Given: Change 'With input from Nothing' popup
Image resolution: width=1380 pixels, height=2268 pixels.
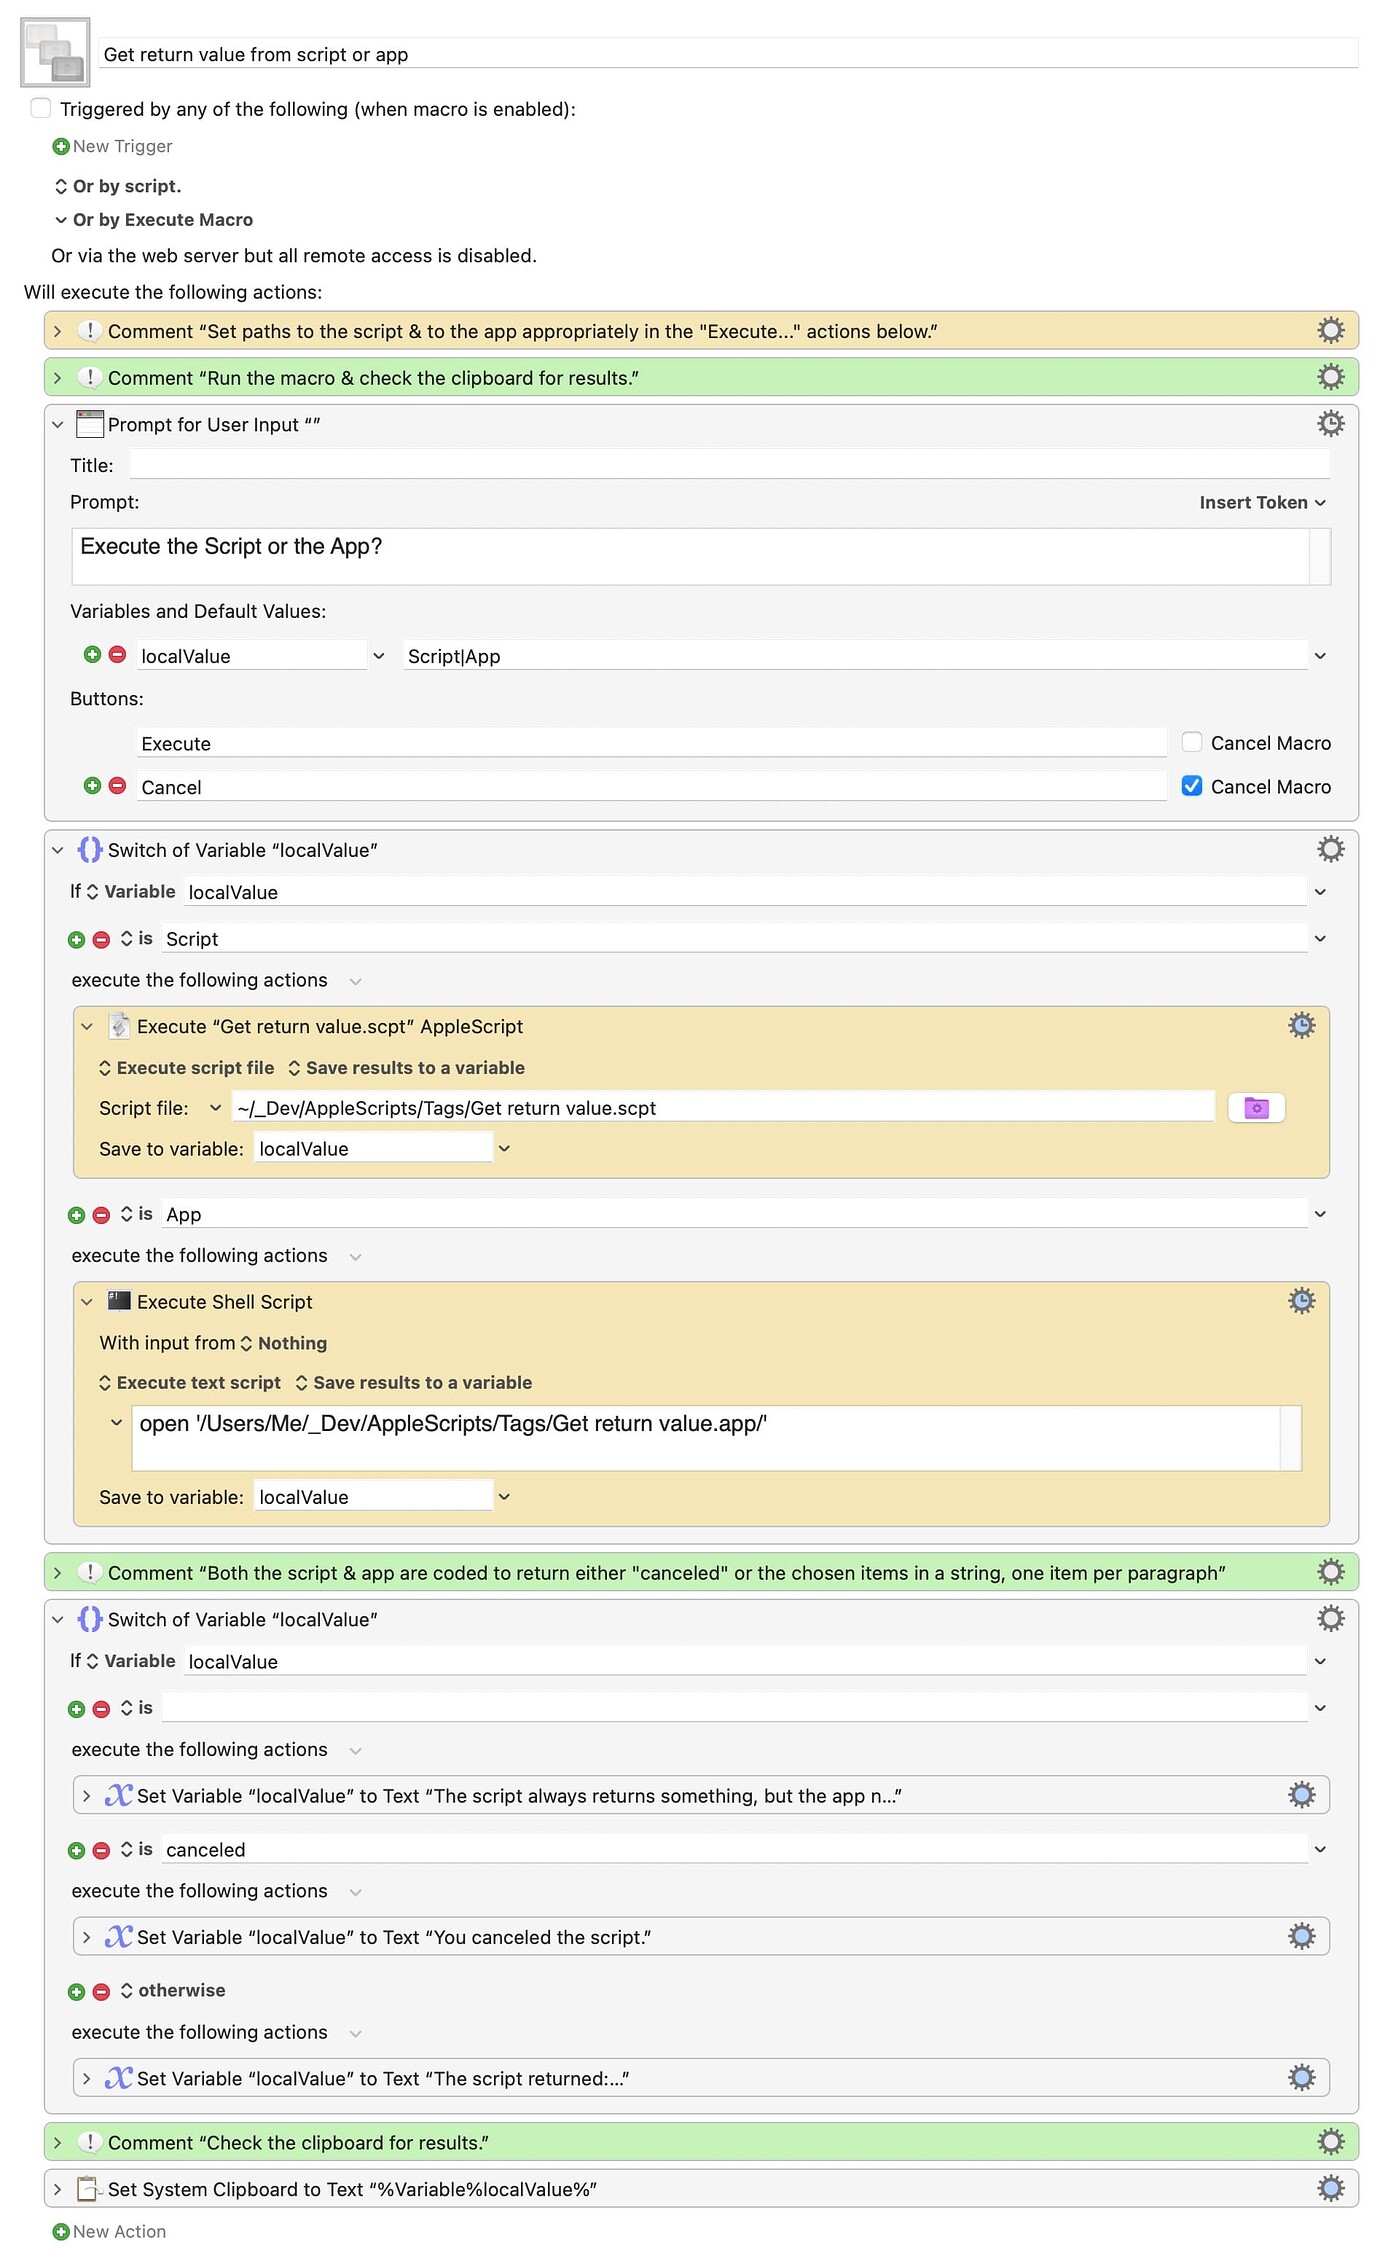Looking at the screenshot, I should (x=284, y=1343).
